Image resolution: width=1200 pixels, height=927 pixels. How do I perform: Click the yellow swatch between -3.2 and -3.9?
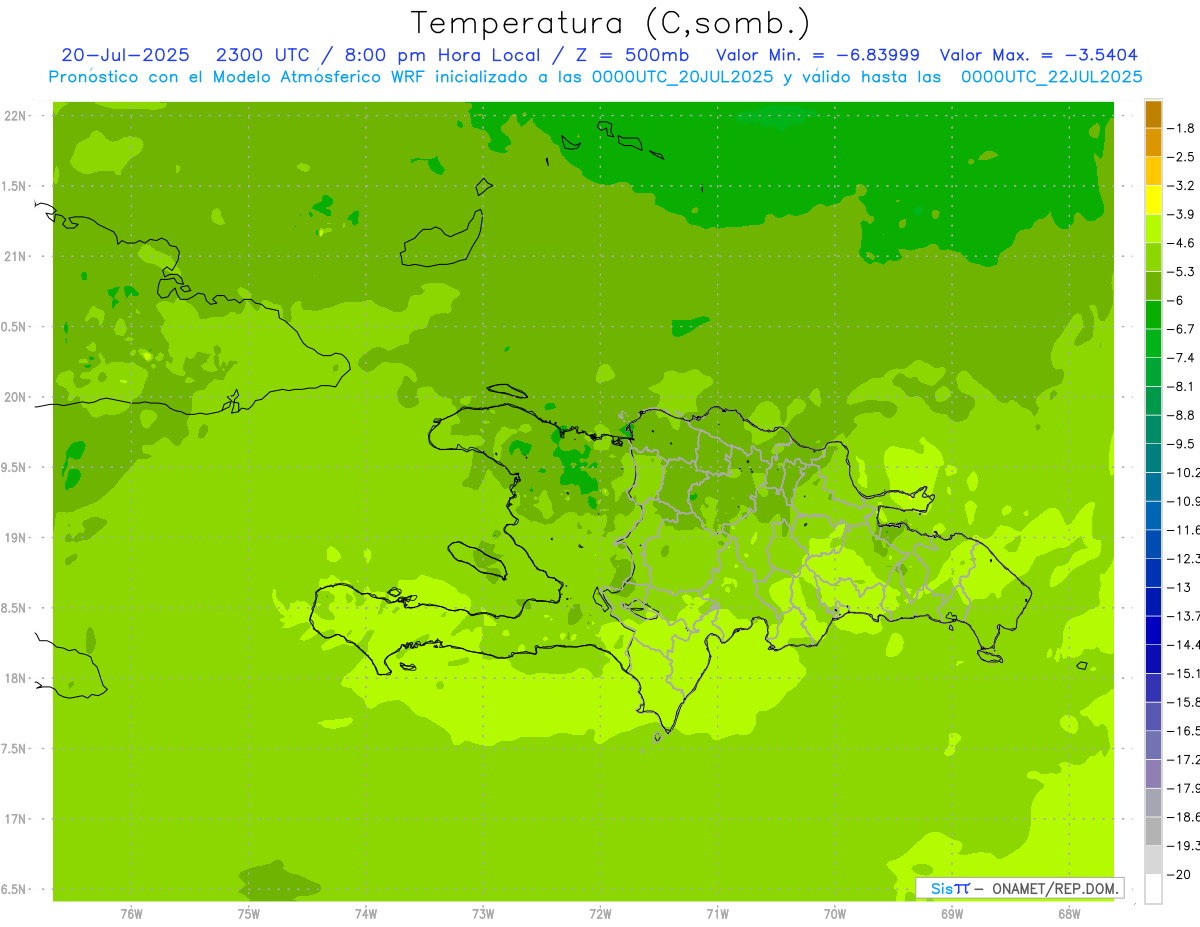tap(1153, 200)
